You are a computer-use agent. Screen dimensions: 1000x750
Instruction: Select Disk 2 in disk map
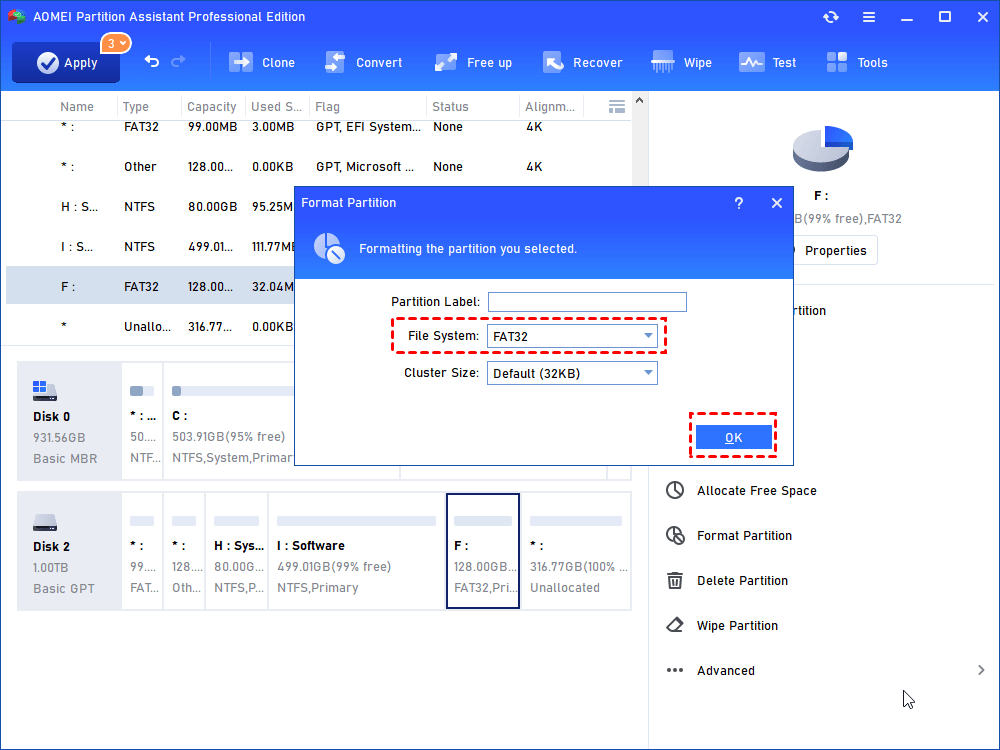pos(69,551)
